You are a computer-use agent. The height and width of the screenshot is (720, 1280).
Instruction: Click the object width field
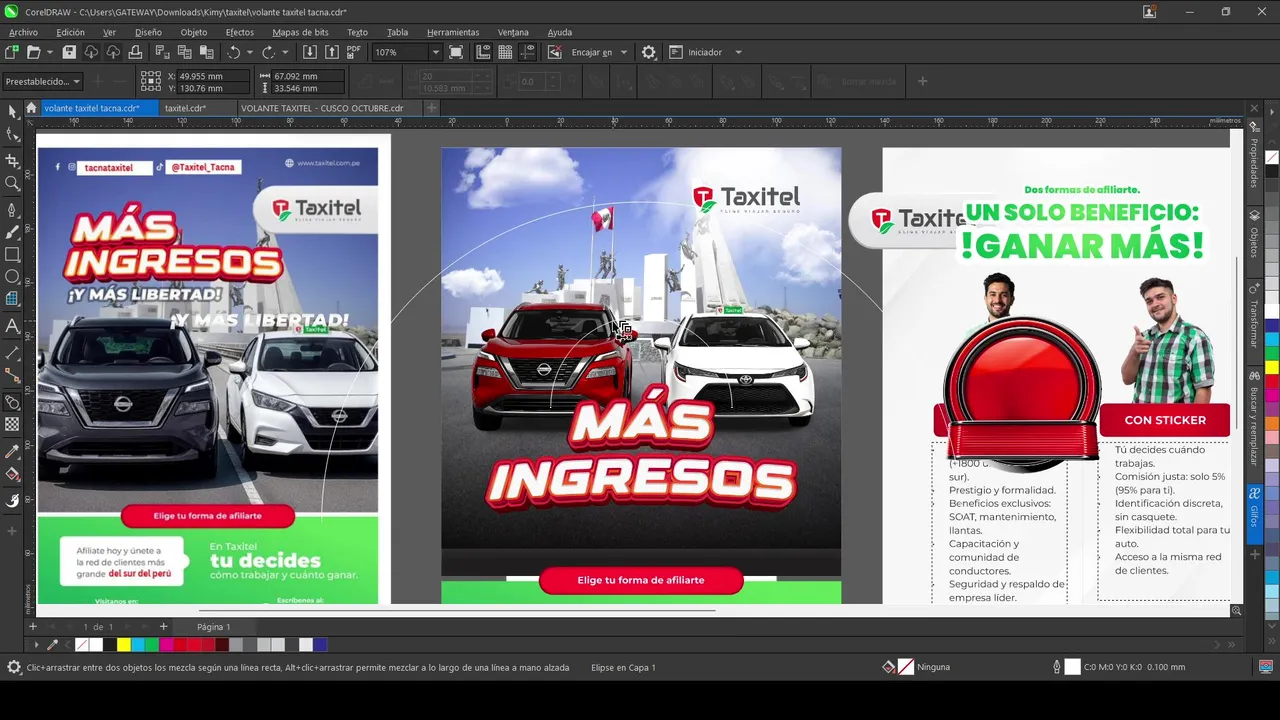[308, 76]
